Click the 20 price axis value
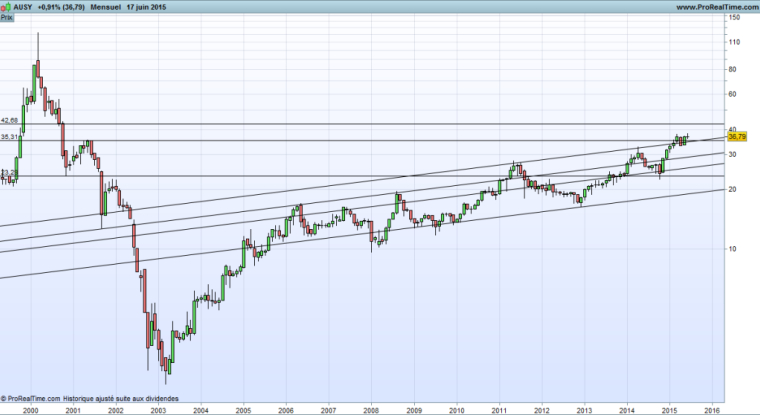Viewport: 760px width, 415px height. (732, 189)
